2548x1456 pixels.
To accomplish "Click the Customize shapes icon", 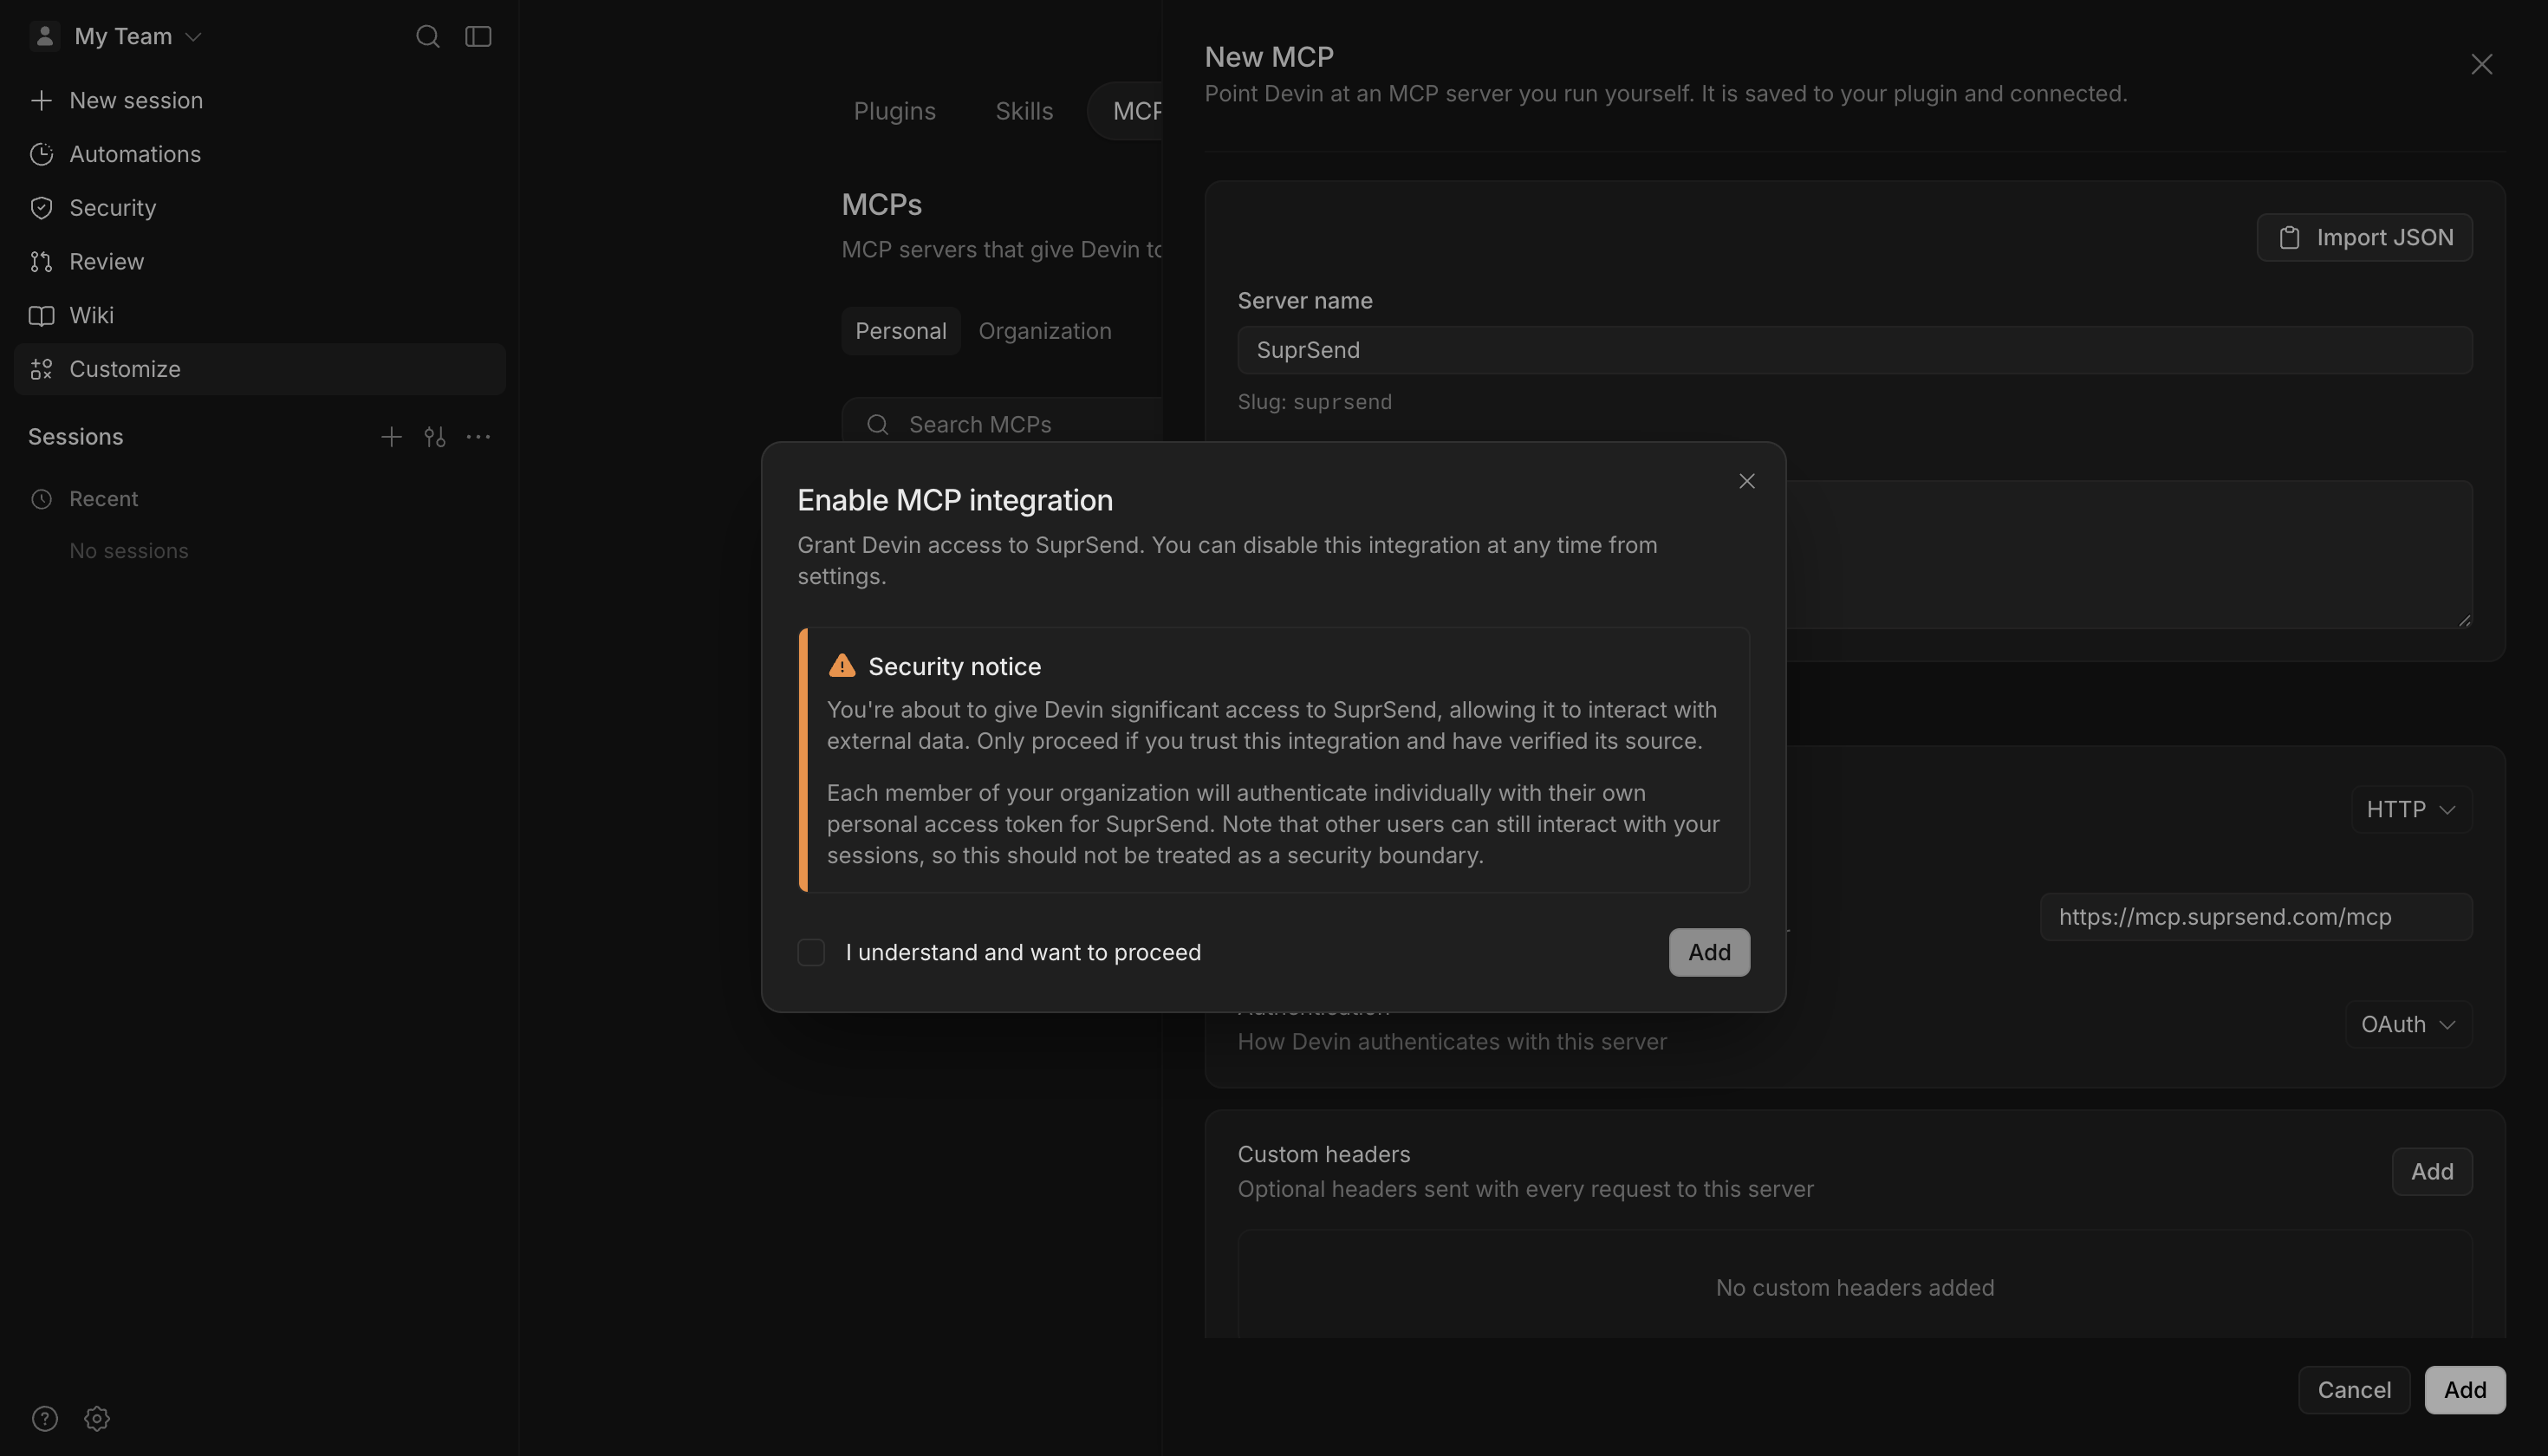I will click(x=41, y=369).
